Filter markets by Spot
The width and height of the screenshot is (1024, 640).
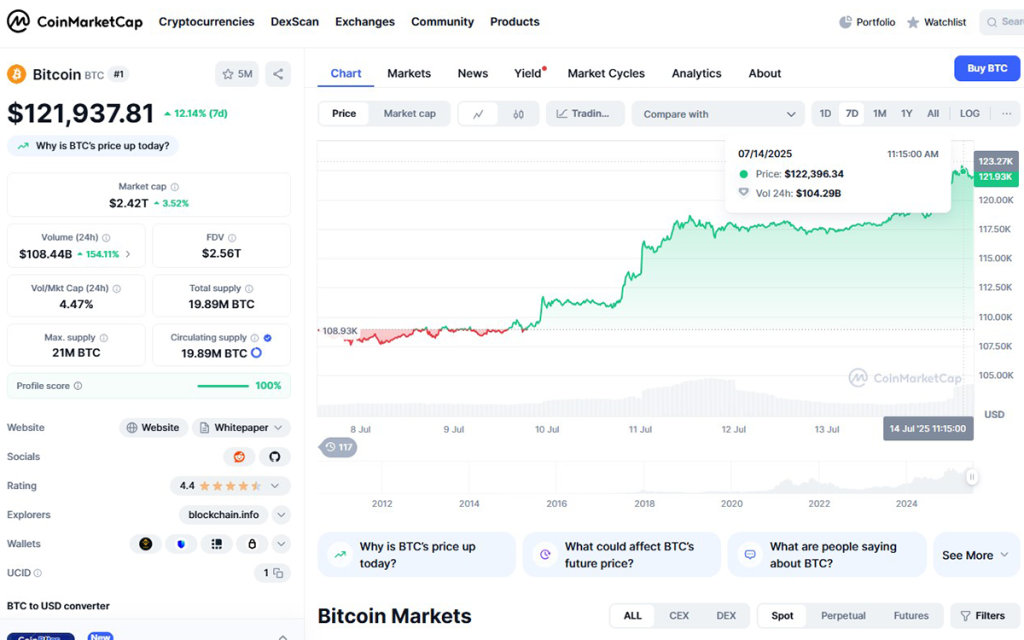[x=782, y=616]
